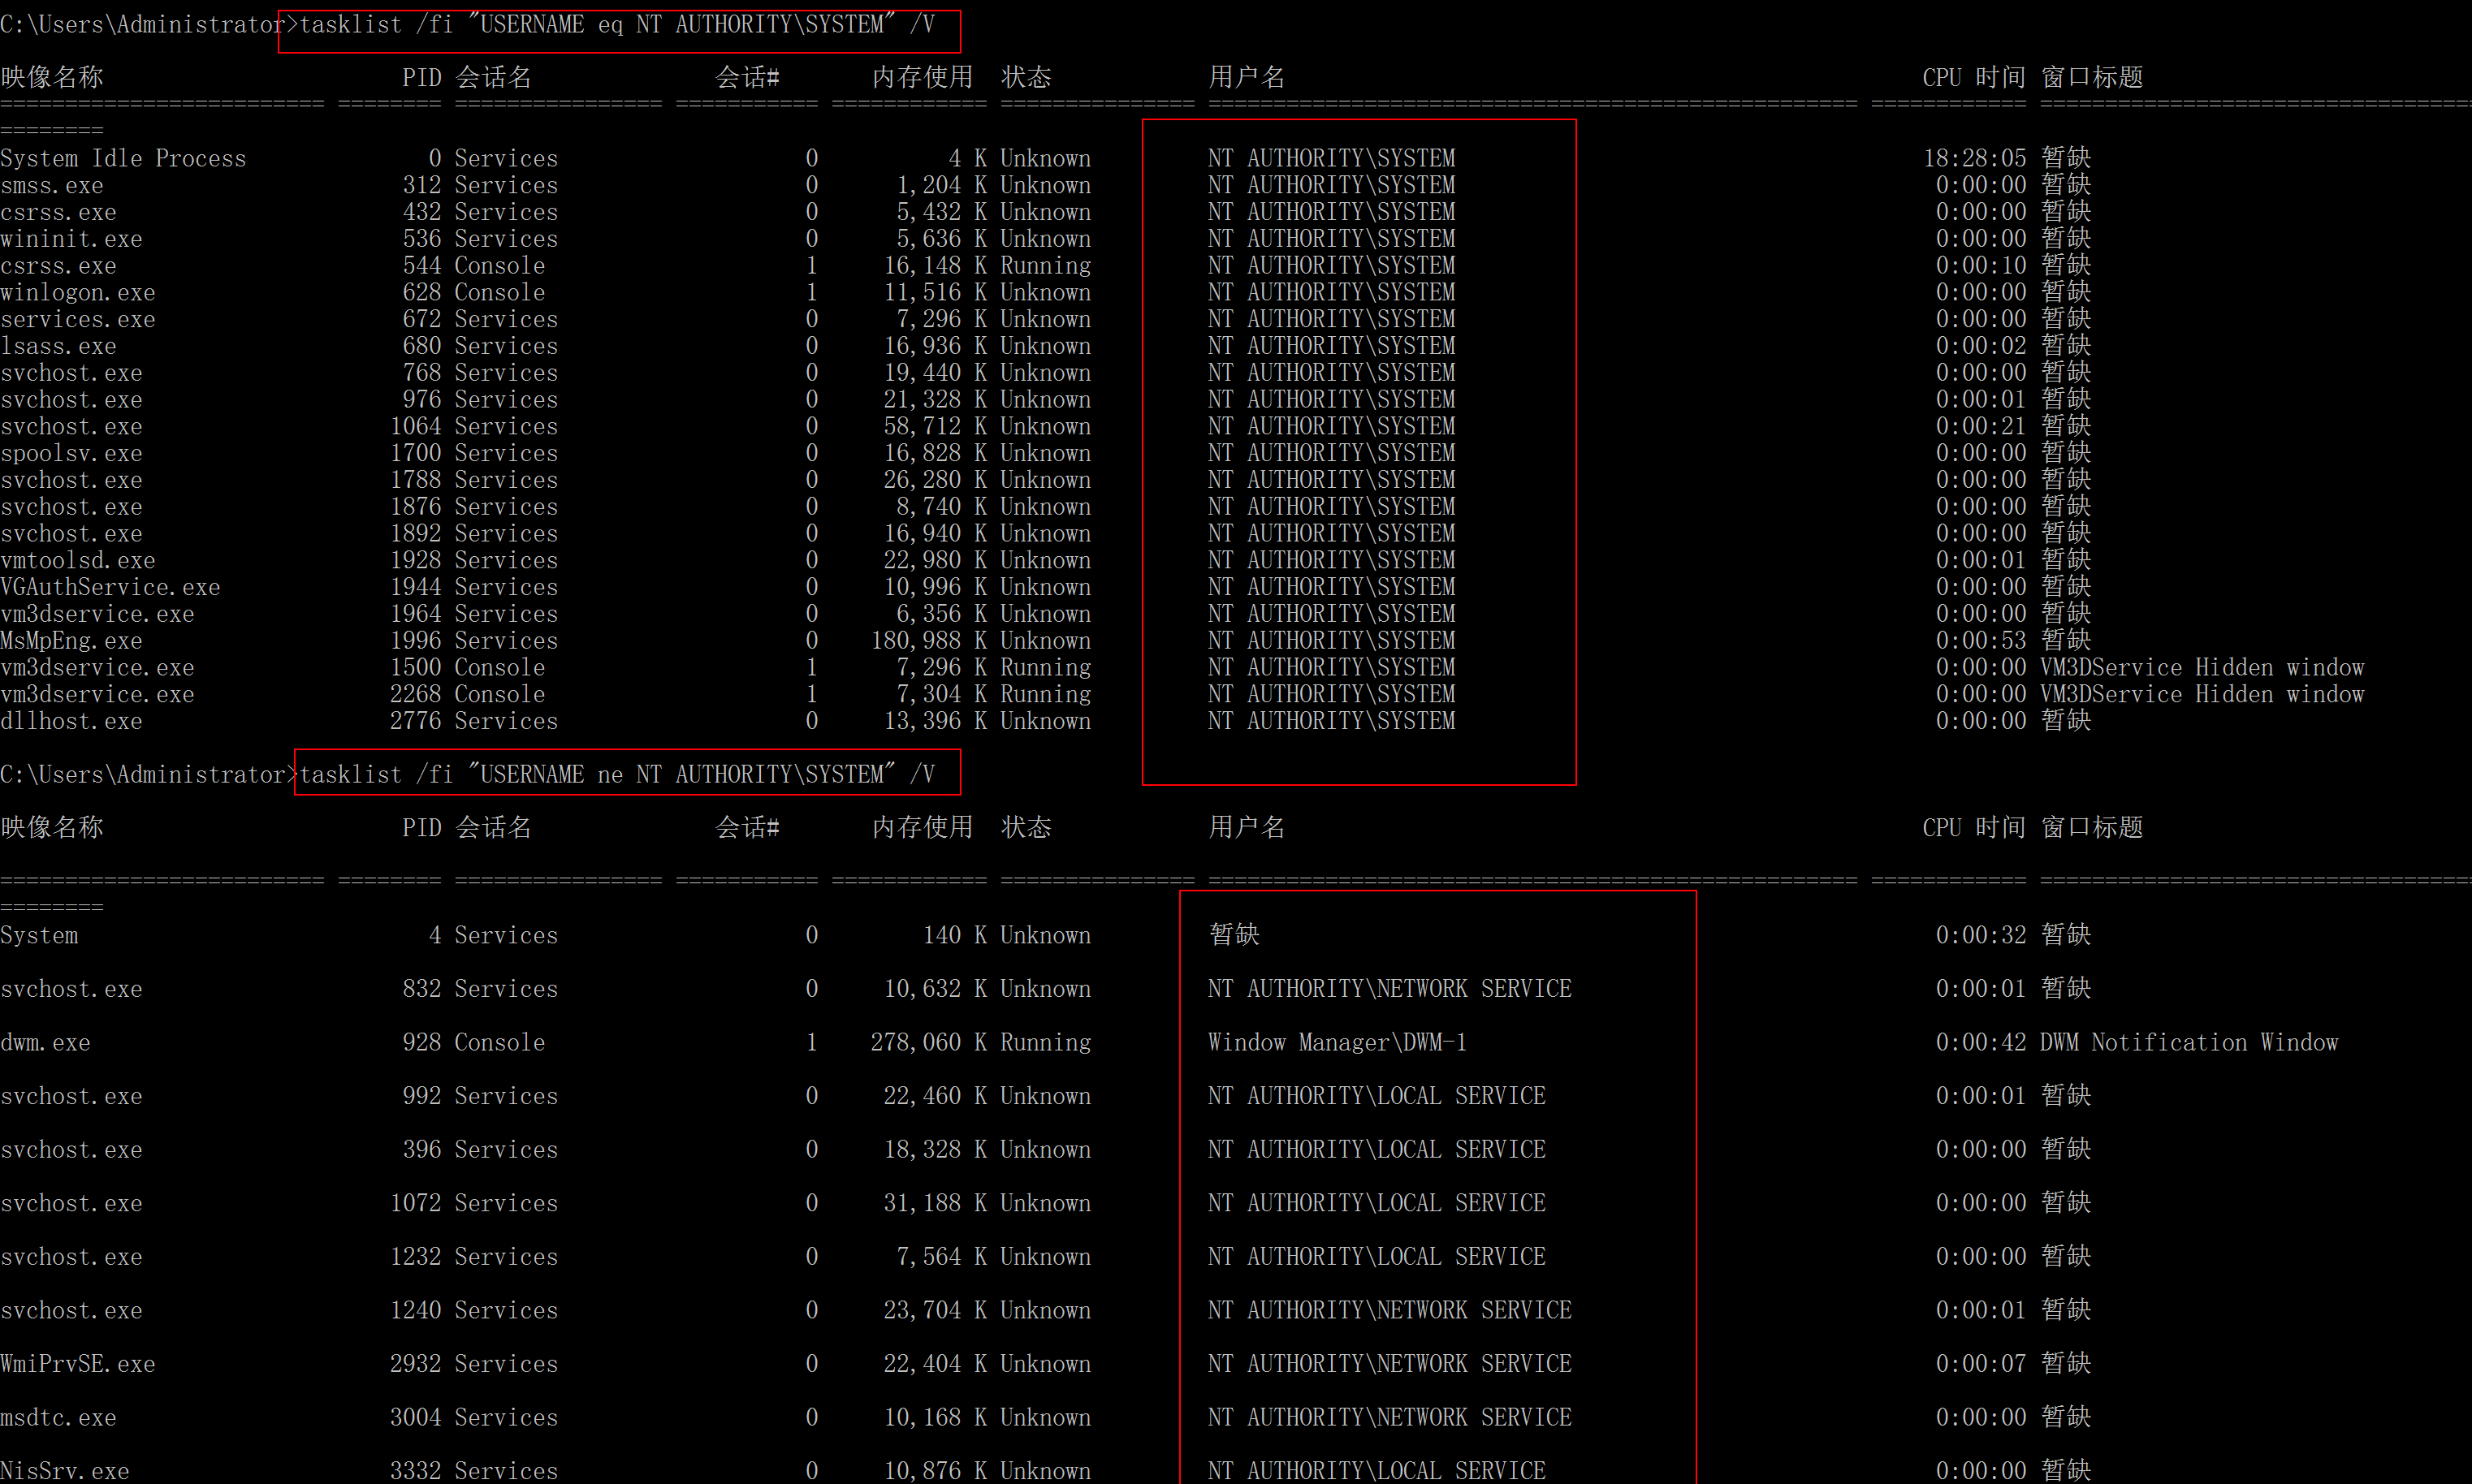Click the spoolsv.exe process name
Screen dimensions: 2472x1484
pyautogui.click(x=71, y=454)
